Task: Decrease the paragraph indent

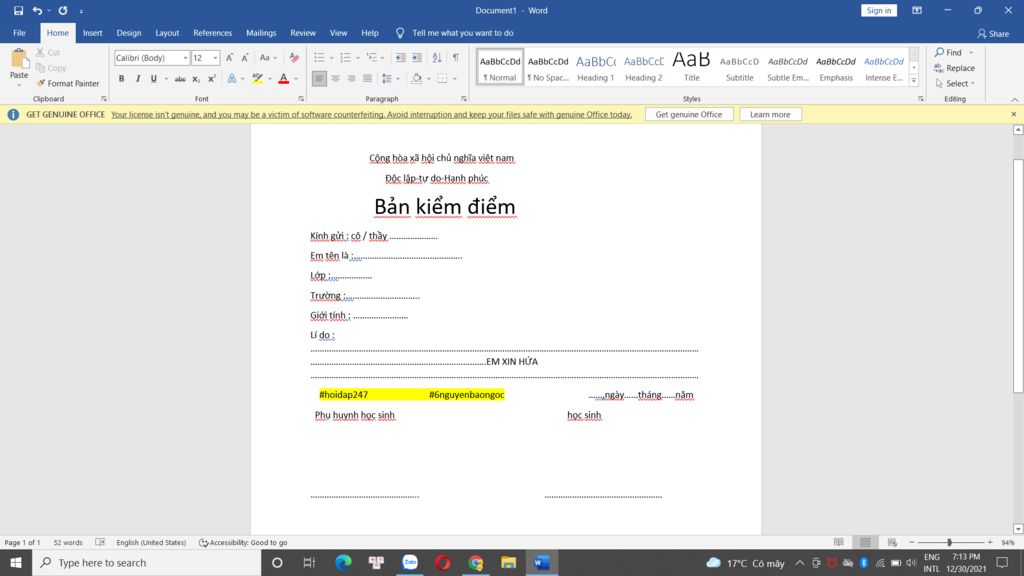Action: coord(400,58)
